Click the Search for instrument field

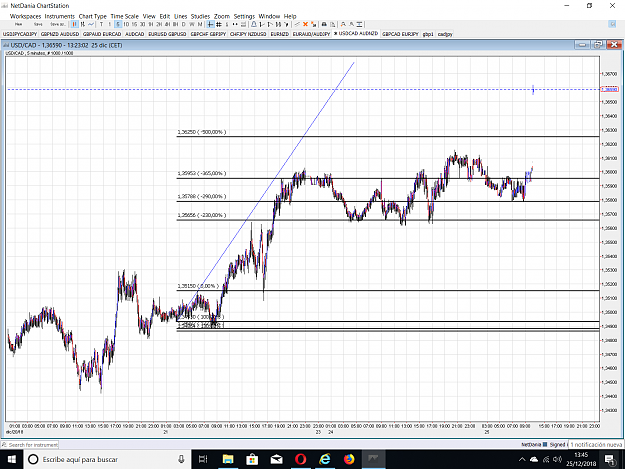tap(30, 445)
